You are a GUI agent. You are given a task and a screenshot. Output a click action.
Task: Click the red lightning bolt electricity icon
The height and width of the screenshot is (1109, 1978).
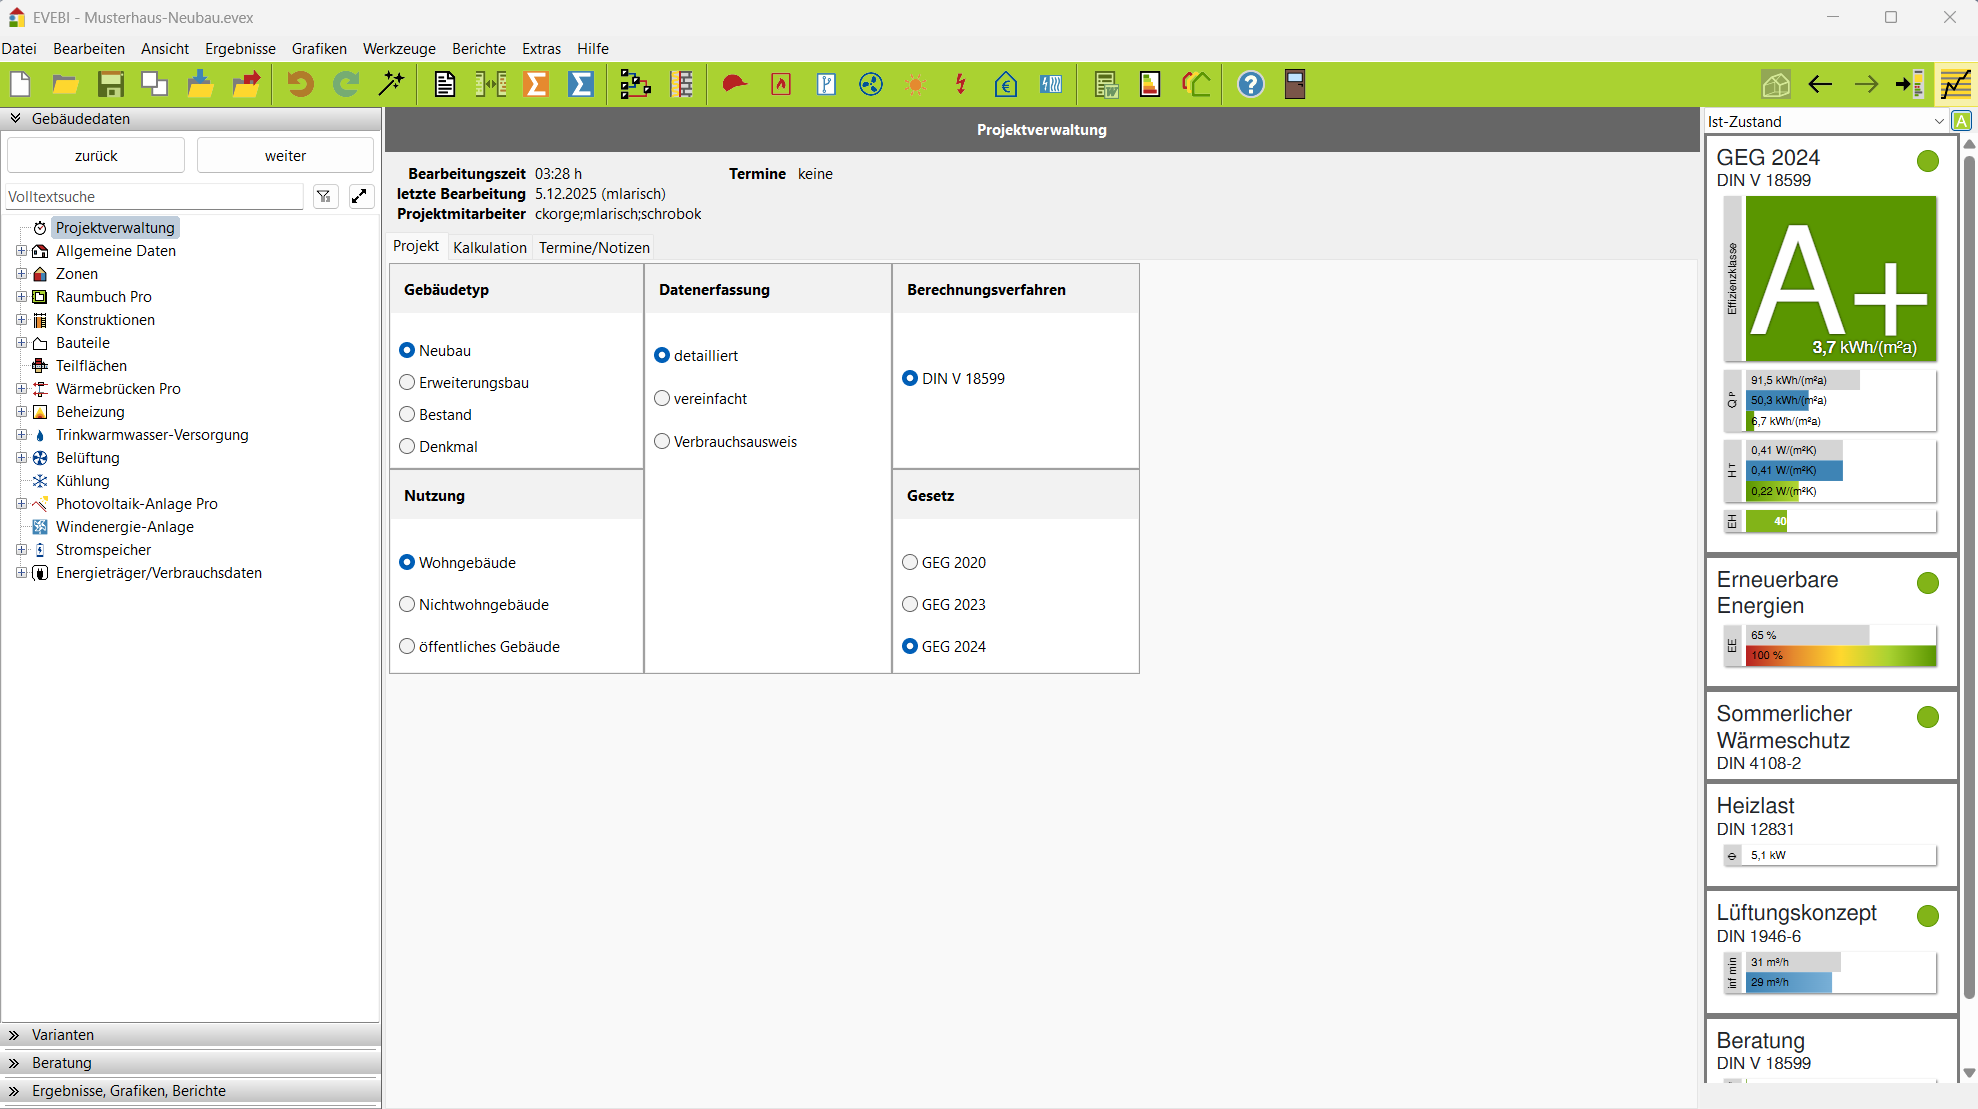coord(960,85)
